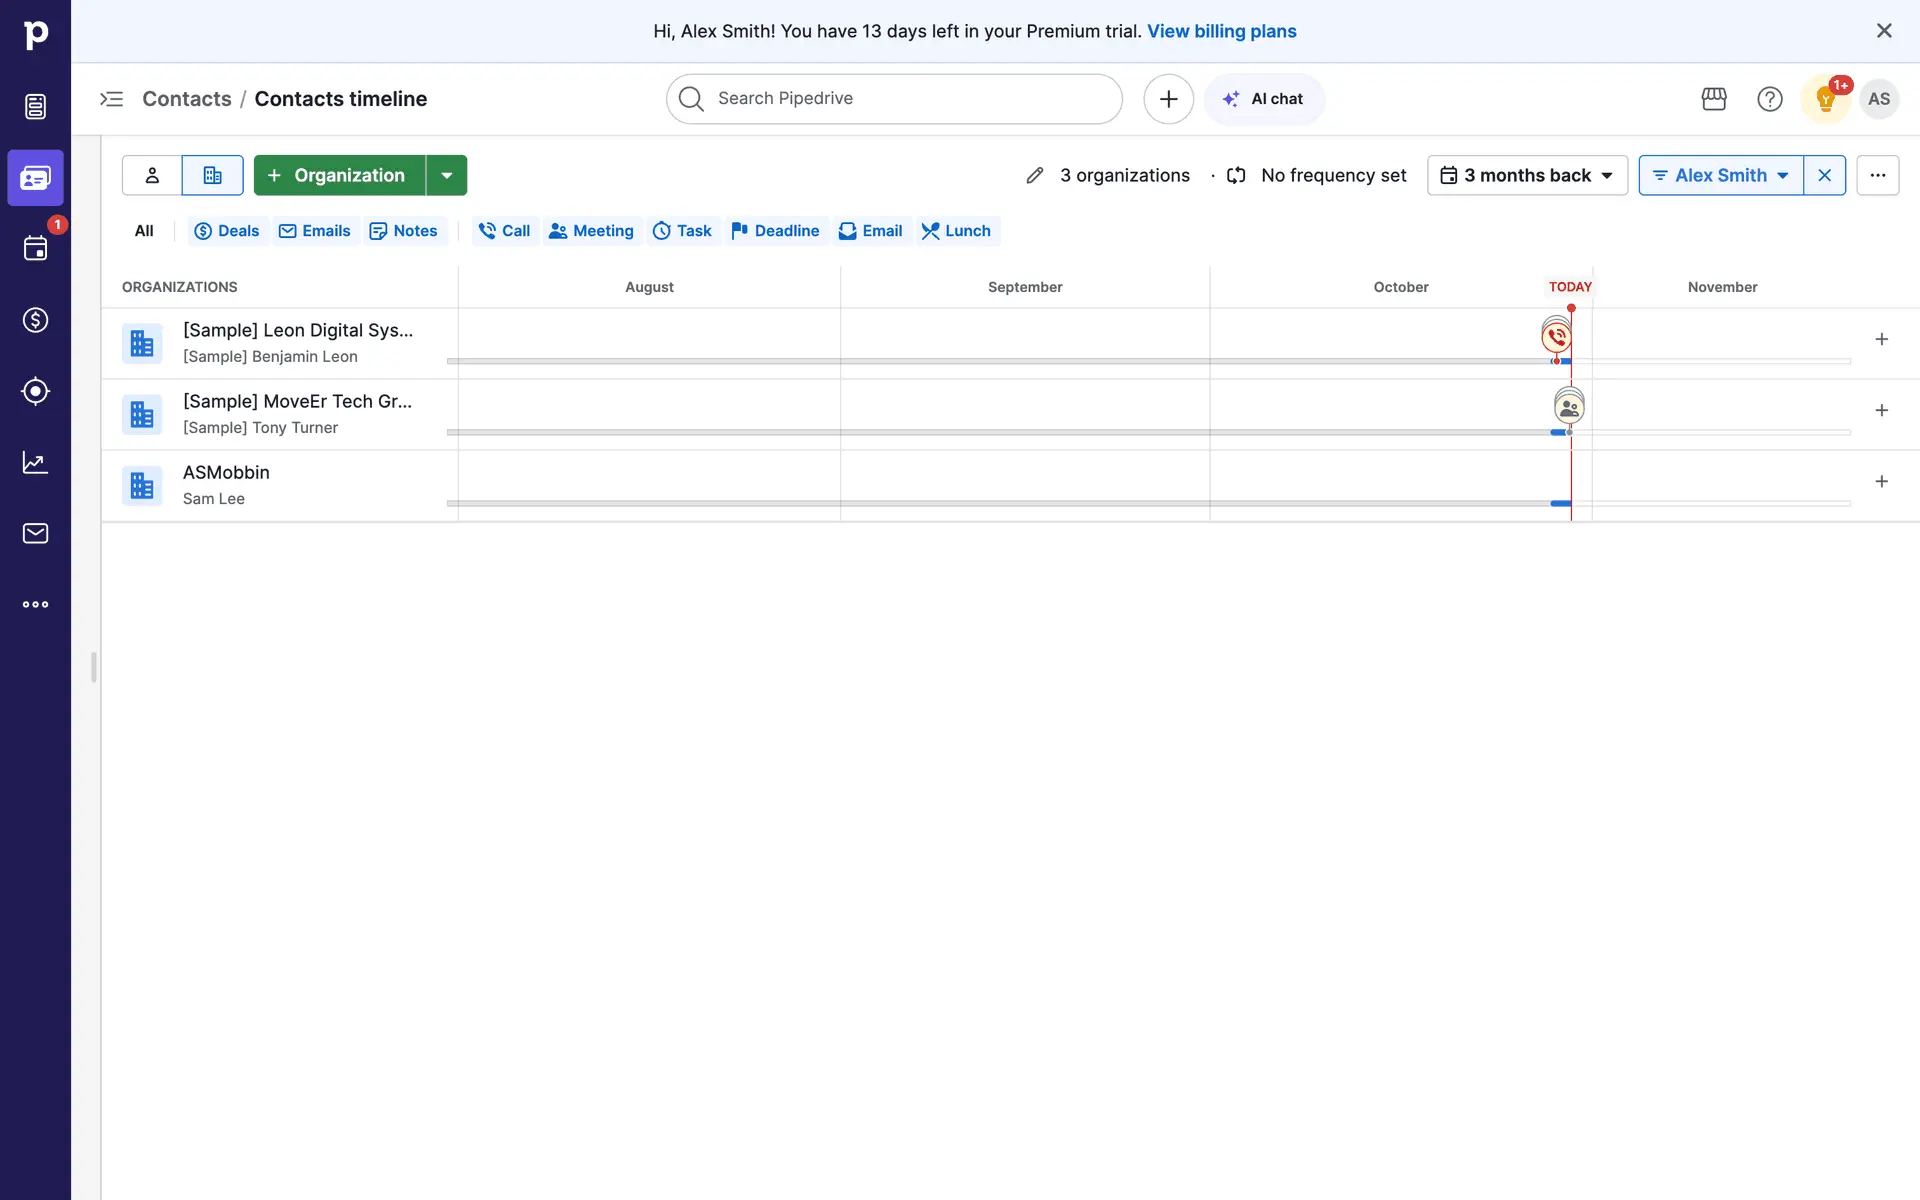The height and width of the screenshot is (1200, 1920).
Task: Select the Deals filter tab
Action: tap(227, 231)
